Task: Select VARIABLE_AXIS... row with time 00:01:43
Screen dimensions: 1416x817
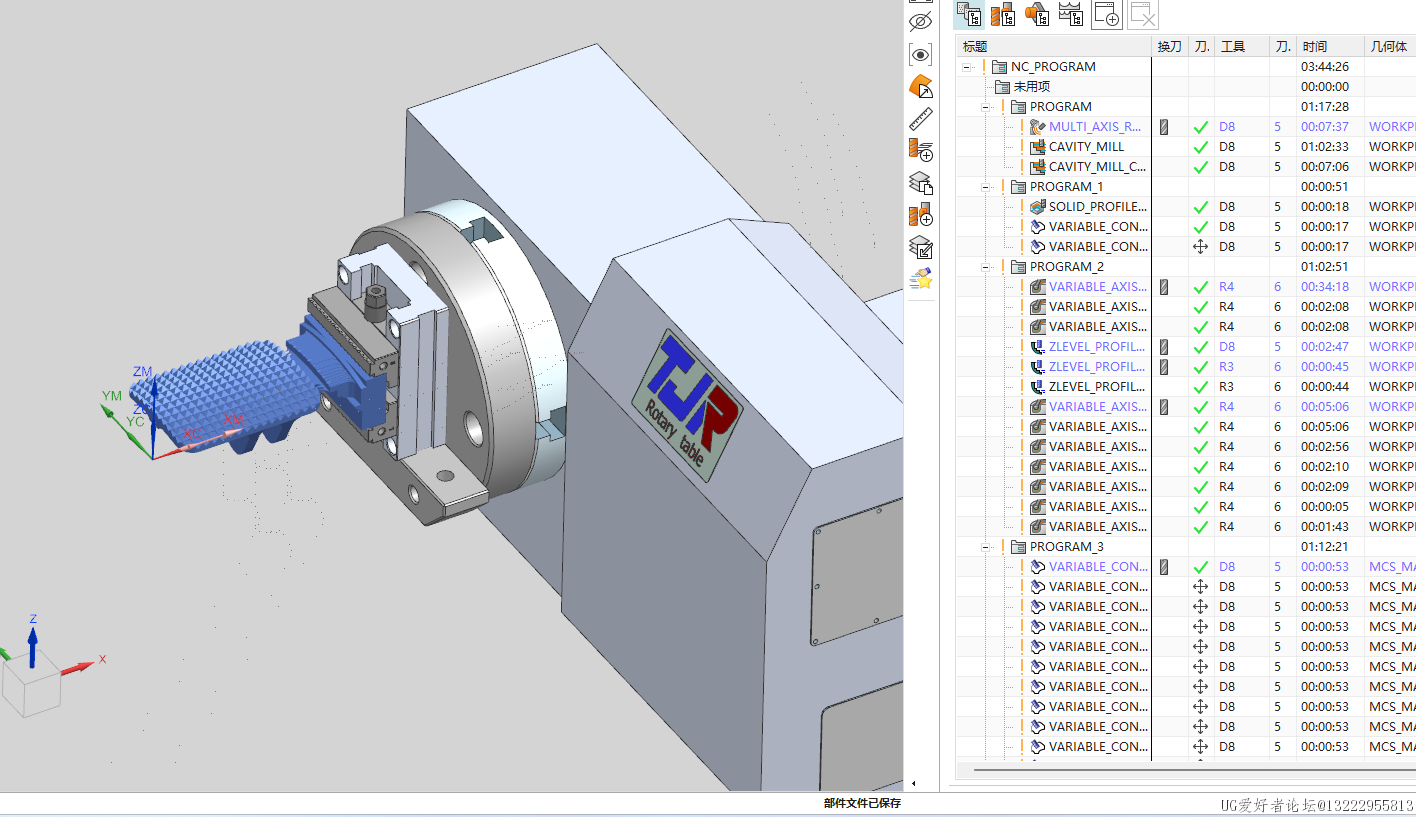Action: [1097, 527]
